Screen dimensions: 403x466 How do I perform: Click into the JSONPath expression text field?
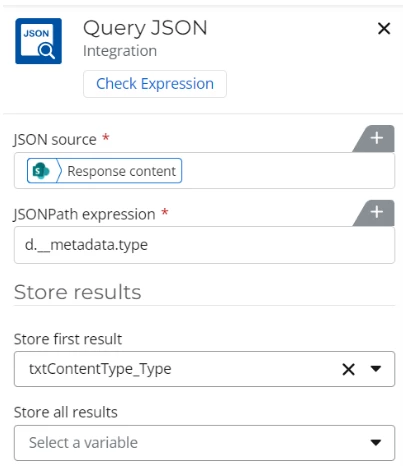click(204, 245)
